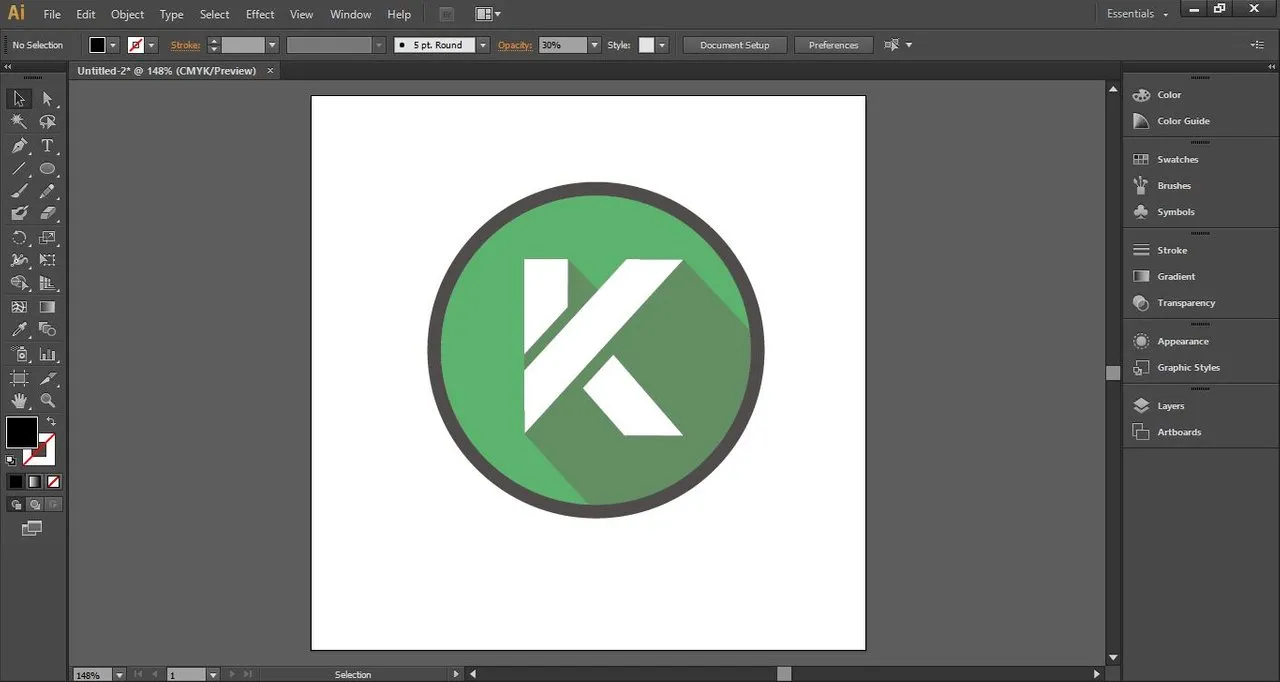This screenshot has width=1280, height=682.
Task: Select the Free Transform tool
Action: click(x=47, y=260)
